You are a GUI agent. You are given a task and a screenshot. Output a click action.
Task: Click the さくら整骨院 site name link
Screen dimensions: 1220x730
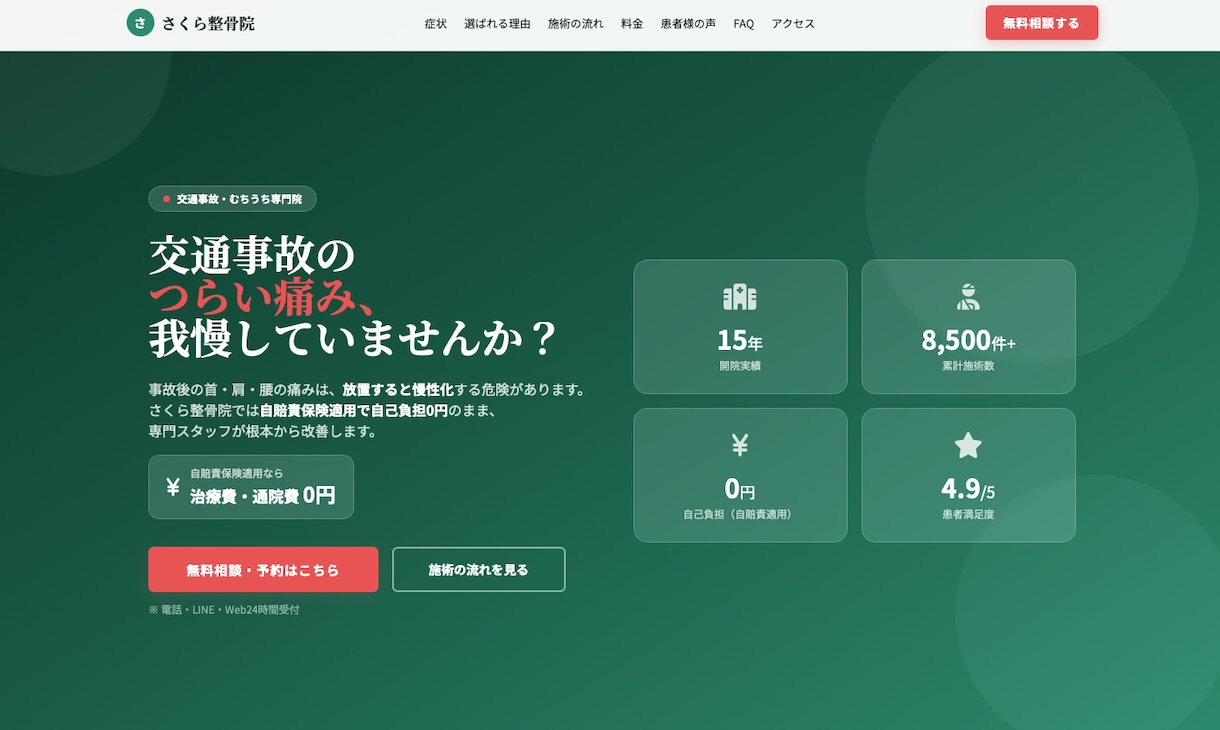208,23
